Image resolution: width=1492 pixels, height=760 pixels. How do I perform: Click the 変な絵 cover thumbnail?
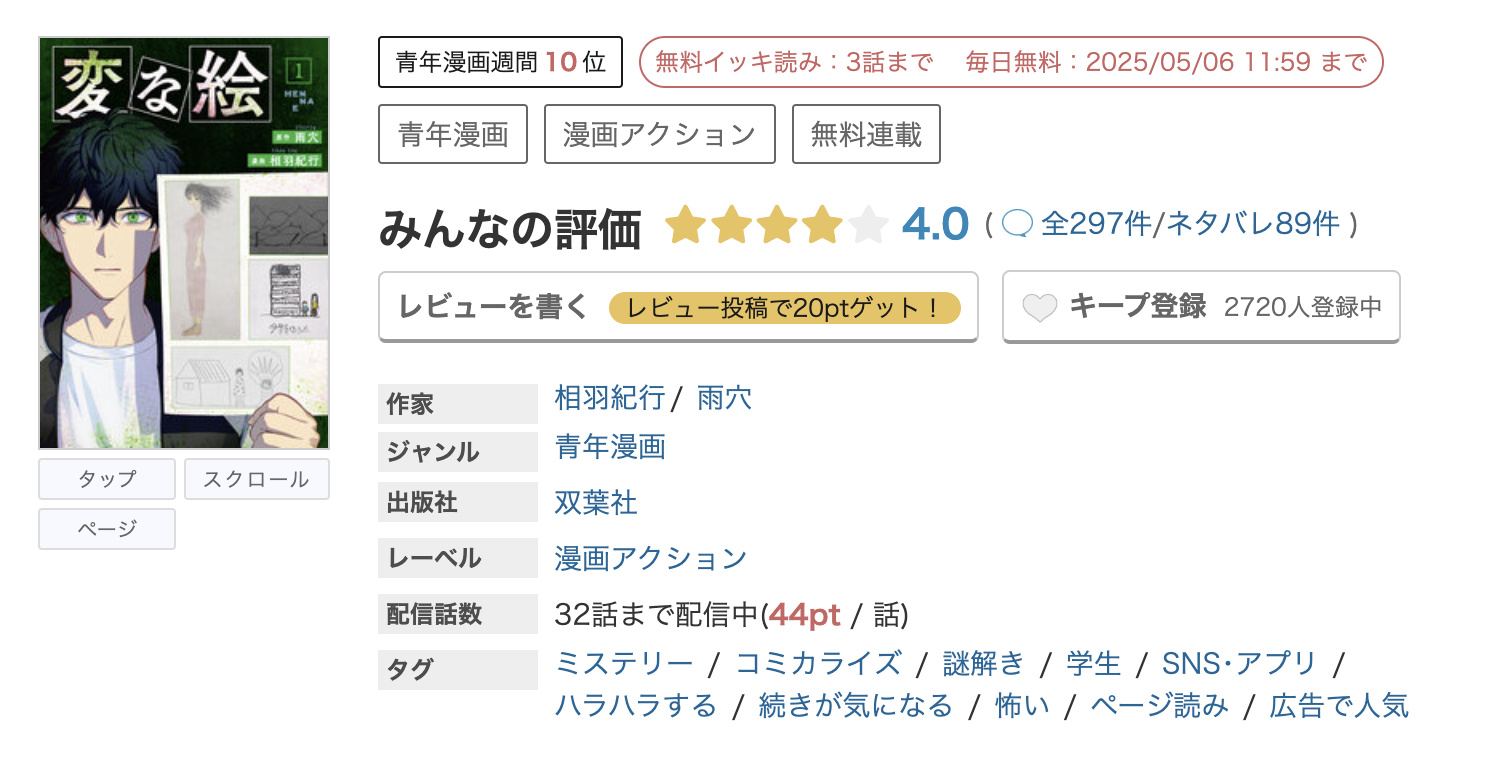(x=183, y=242)
